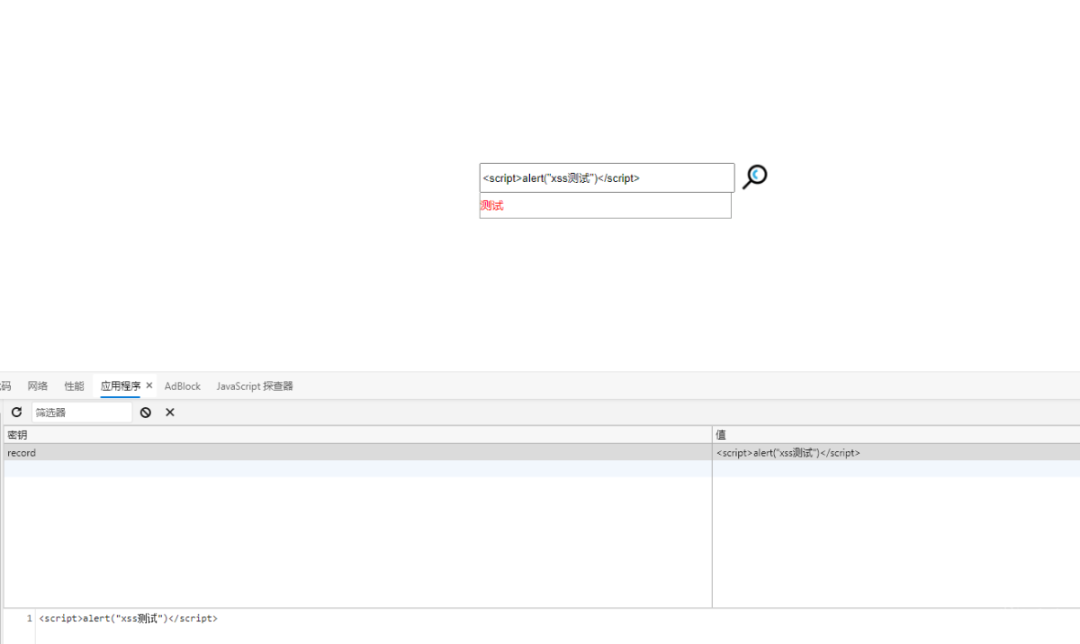Click into the 筛选器 filter field

click(x=82, y=412)
